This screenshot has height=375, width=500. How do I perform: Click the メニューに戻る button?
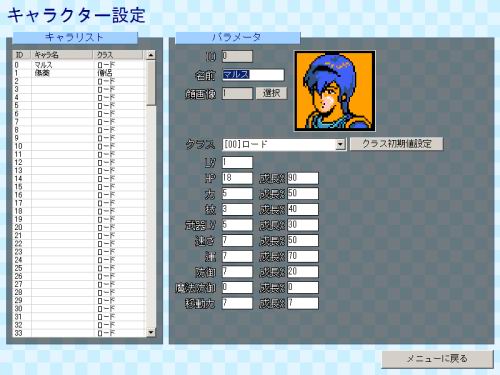point(437,359)
